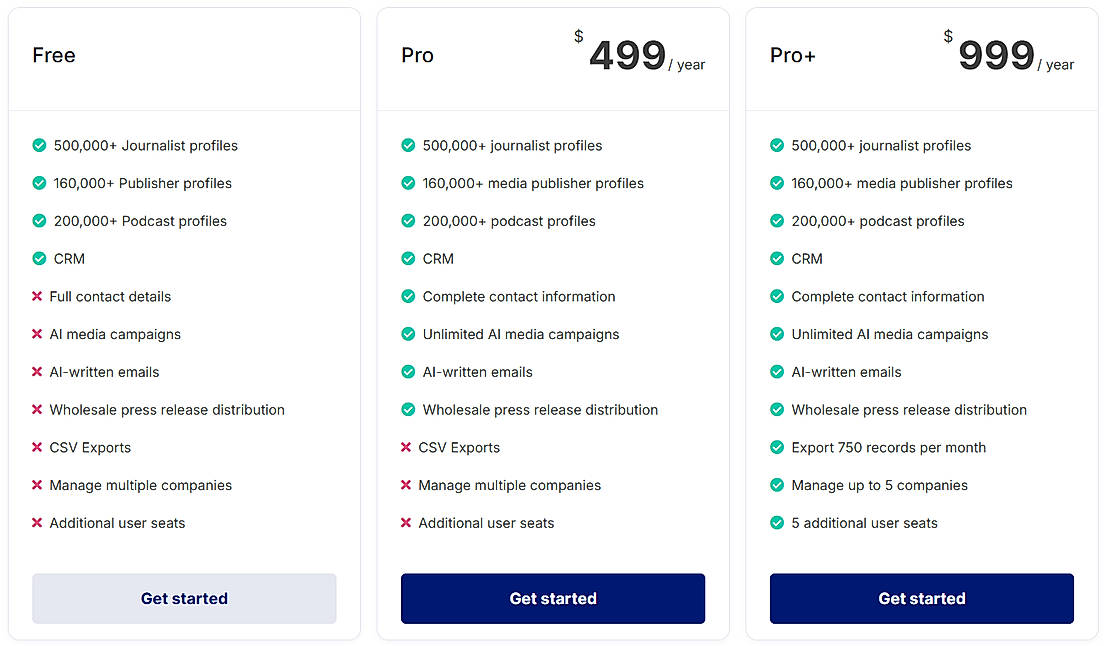Click green check by Export 750 records per month

point(777,448)
